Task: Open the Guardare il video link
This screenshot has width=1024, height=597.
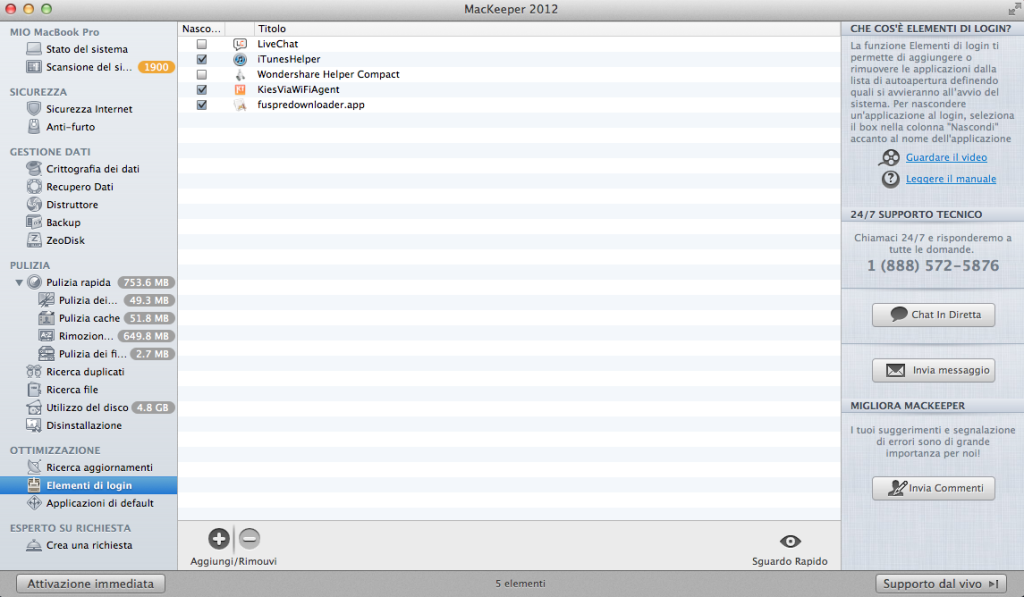Action: click(946, 157)
